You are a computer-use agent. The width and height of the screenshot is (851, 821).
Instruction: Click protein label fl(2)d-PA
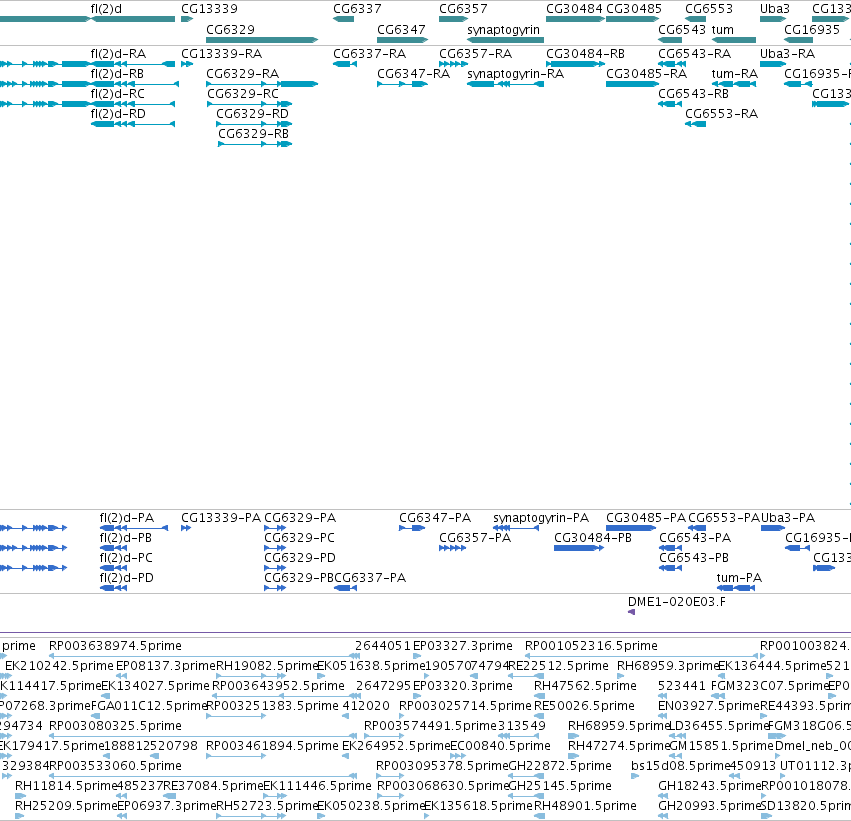coord(127,518)
